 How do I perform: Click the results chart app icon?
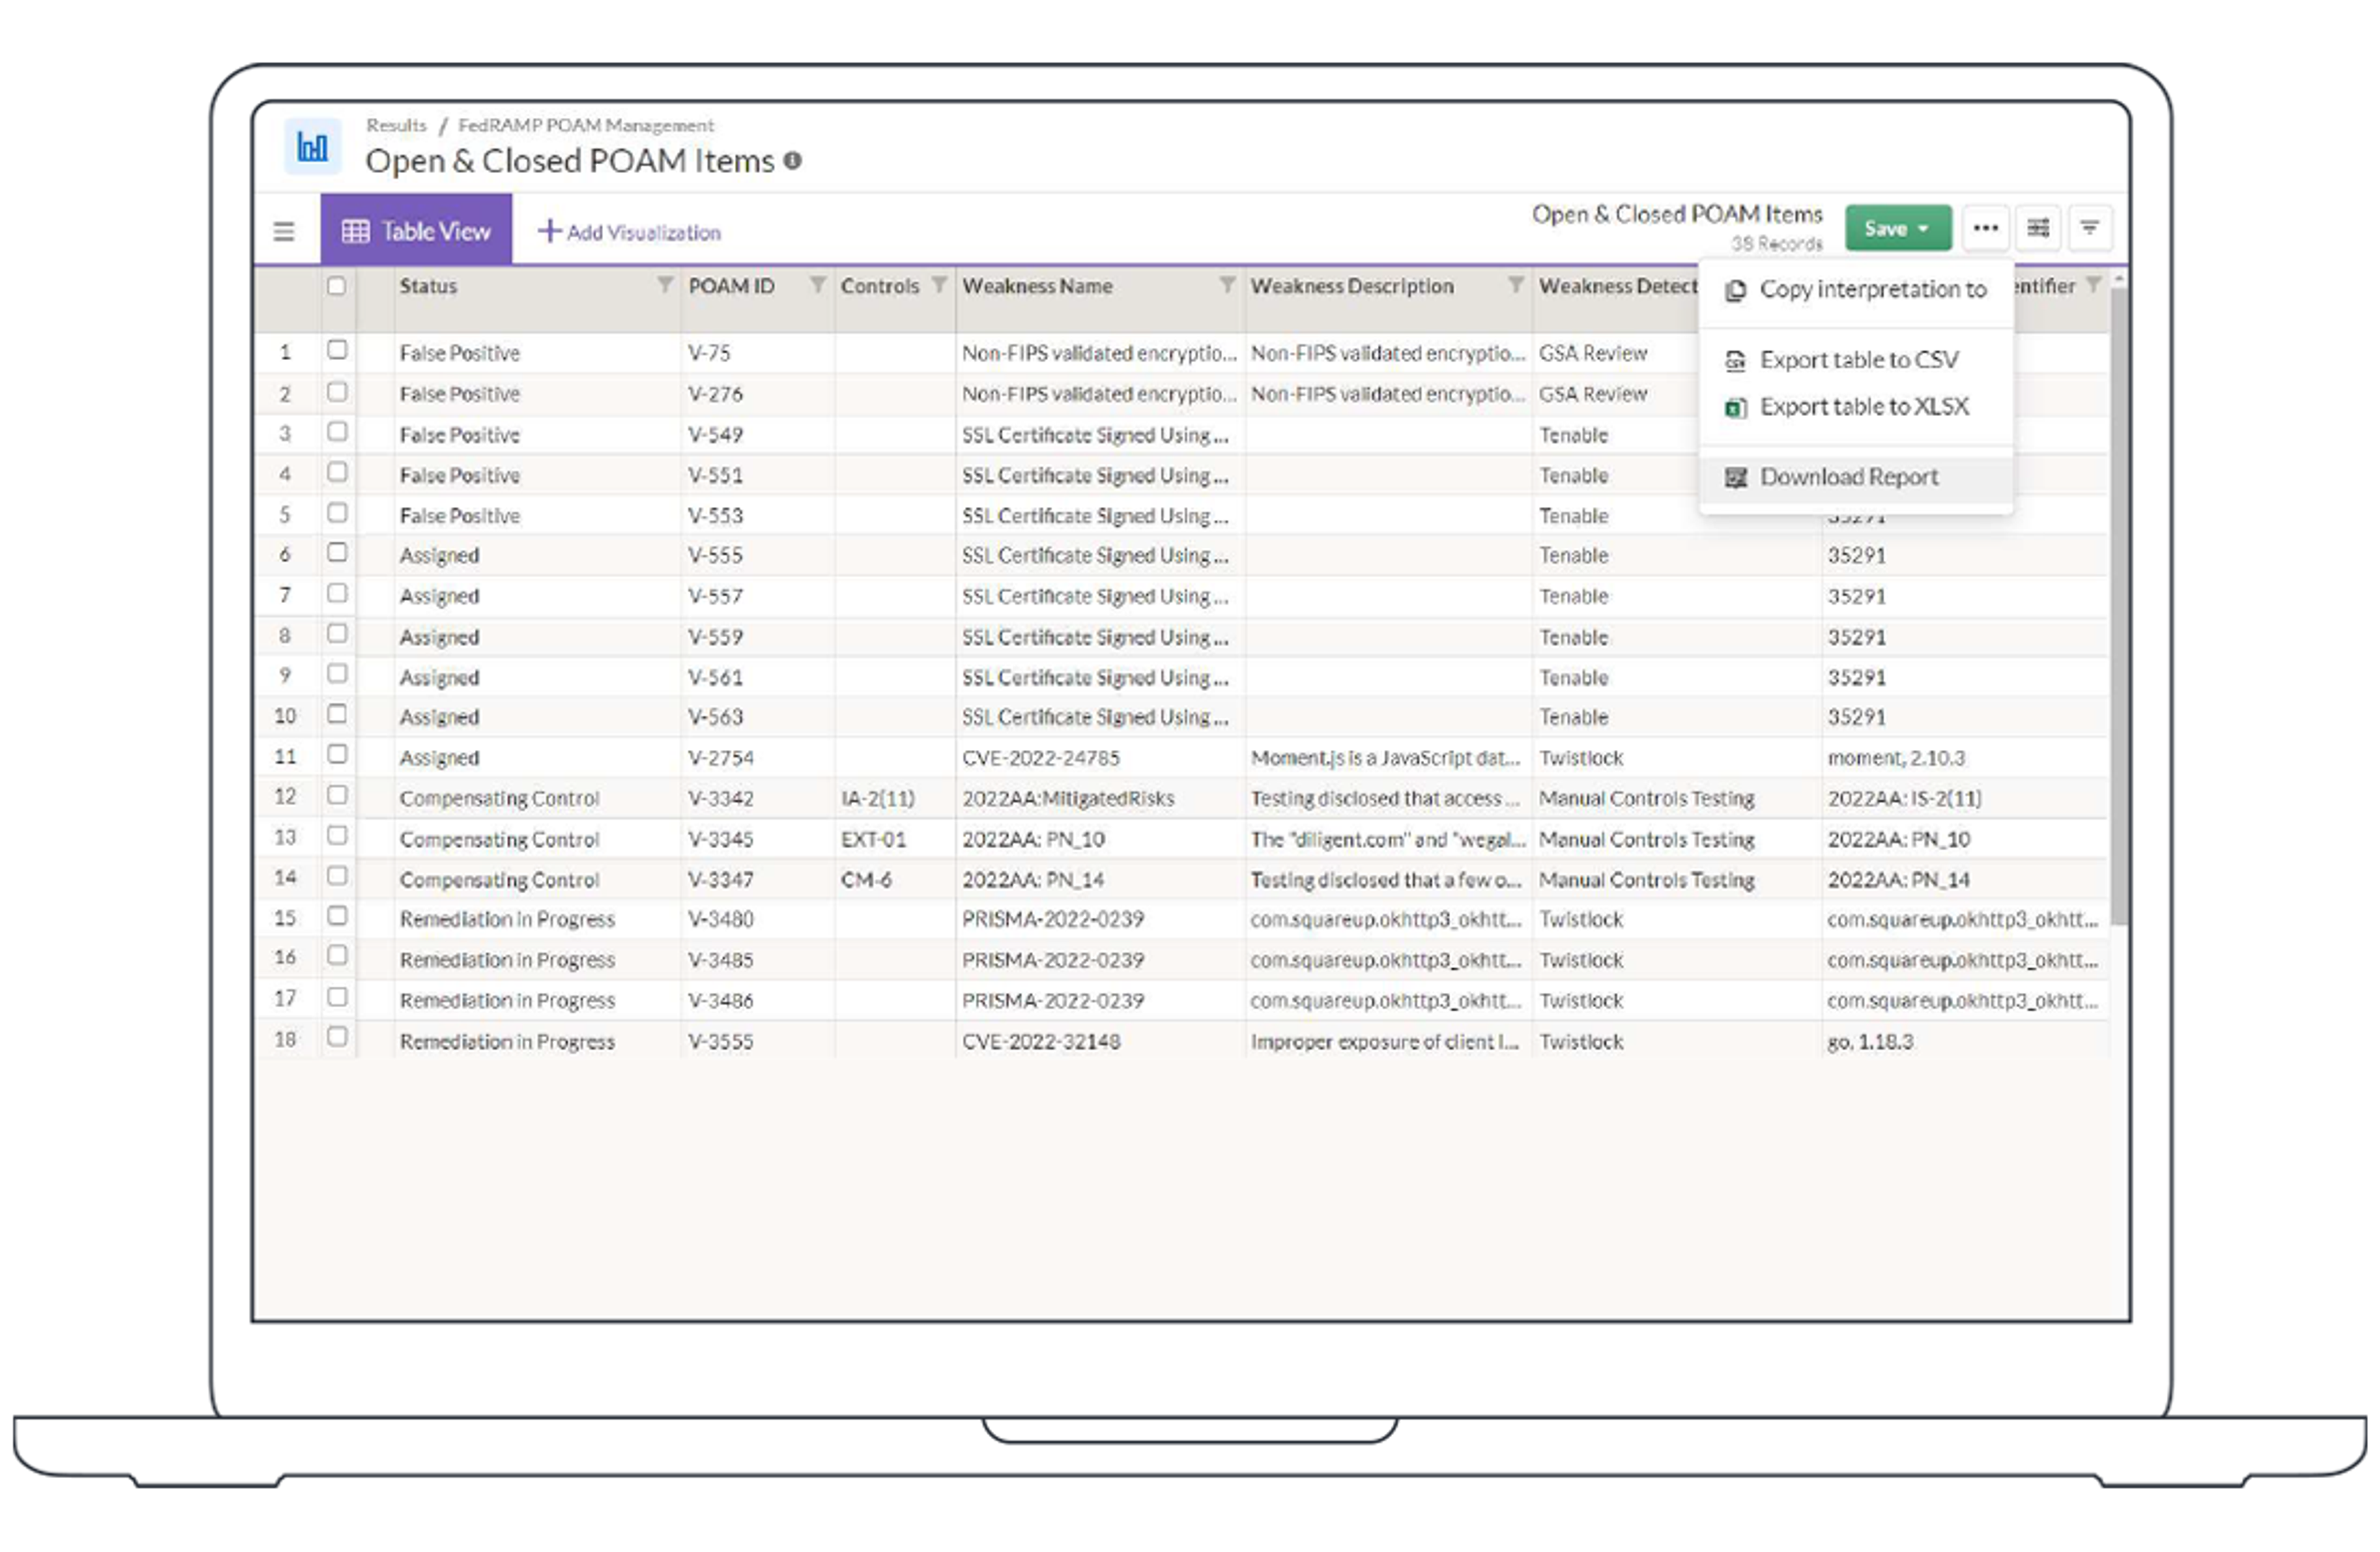click(313, 146)
